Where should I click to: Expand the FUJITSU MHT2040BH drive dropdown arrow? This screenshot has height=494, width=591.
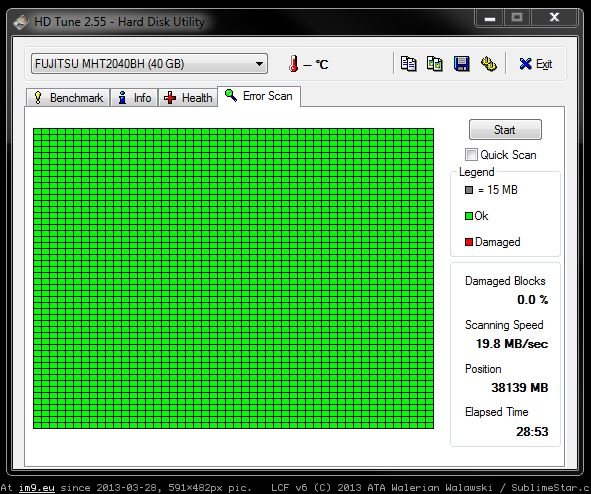259,64
